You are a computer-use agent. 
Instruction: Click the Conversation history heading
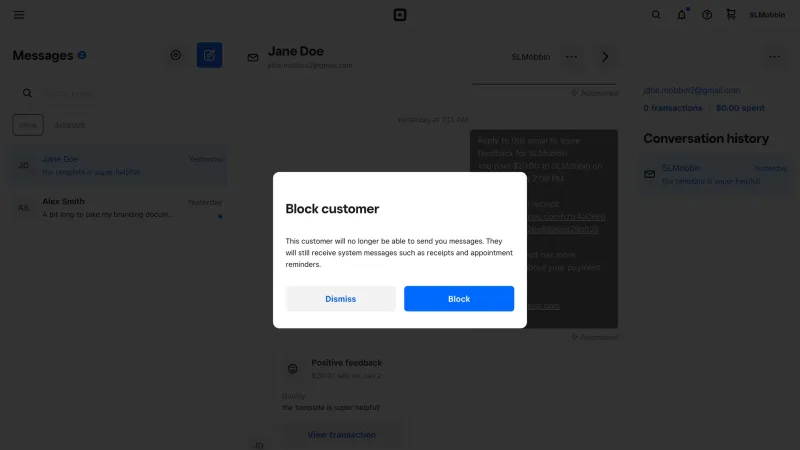(706, 139)
